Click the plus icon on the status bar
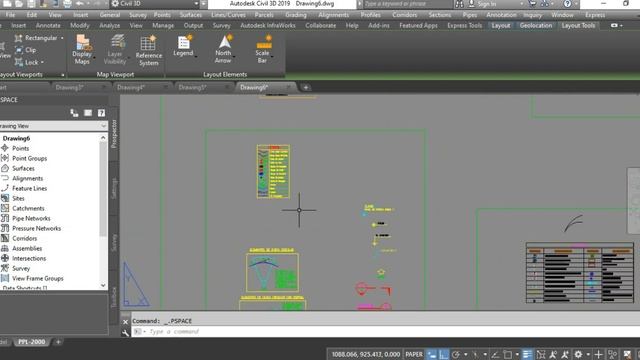Viewport: 640px width, 360px height. [598, 355]
